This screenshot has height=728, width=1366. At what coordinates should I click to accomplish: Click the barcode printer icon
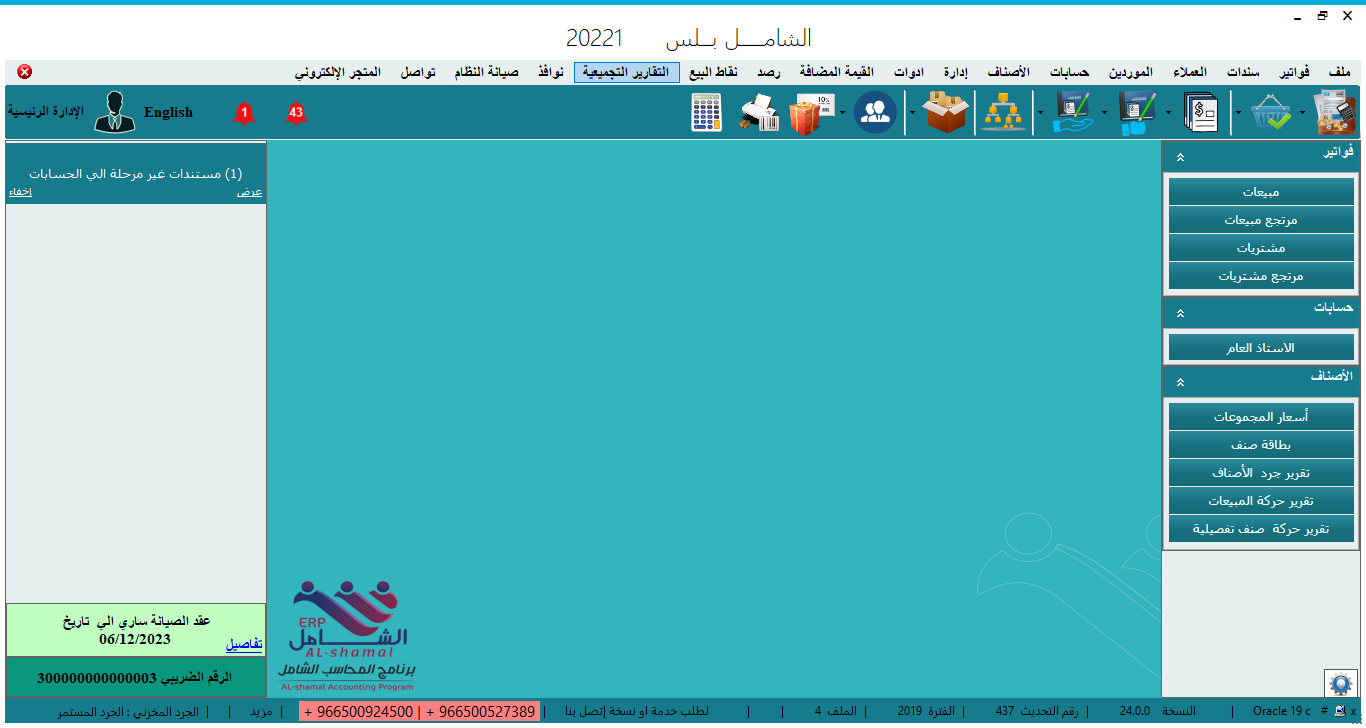click(x=758, y=113)
